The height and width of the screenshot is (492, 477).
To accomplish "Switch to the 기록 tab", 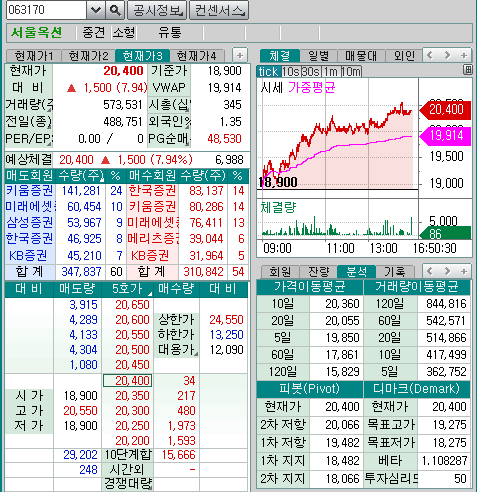I will [395, 272].
